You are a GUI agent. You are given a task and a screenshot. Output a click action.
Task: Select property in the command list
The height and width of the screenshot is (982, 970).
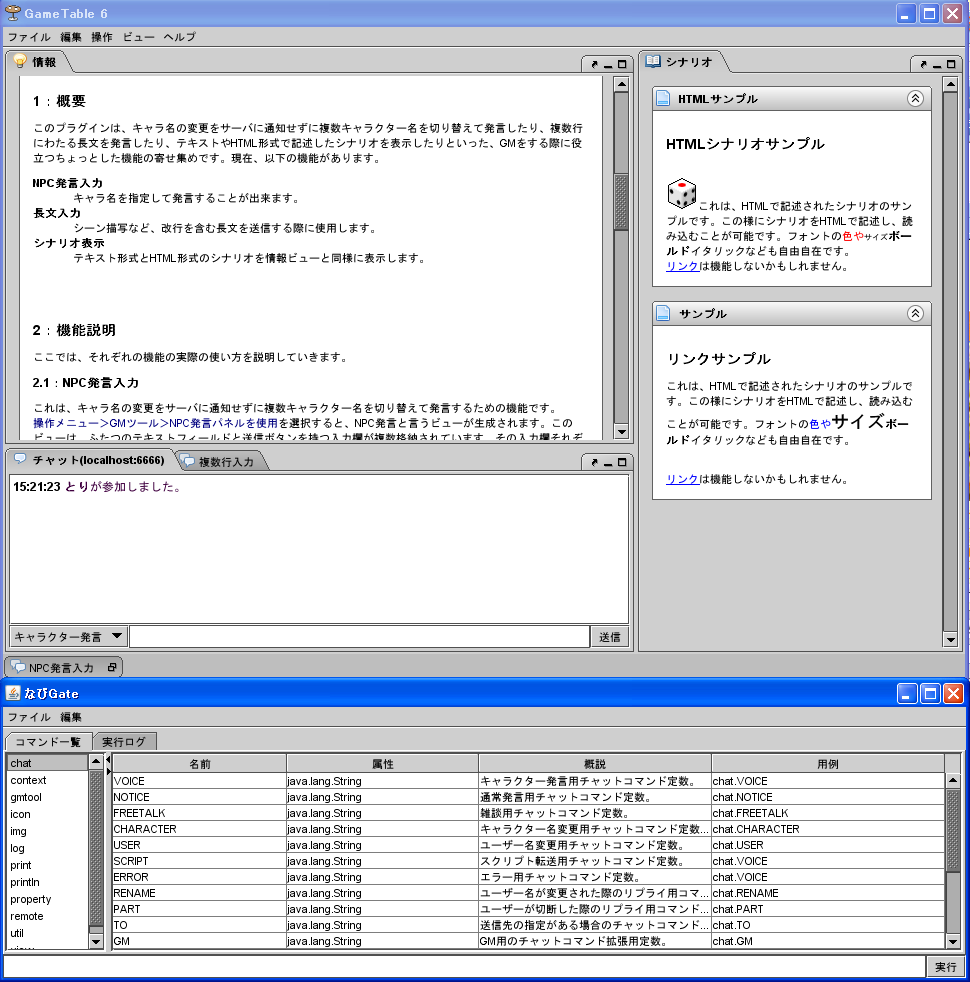click(x=48, y=899)
